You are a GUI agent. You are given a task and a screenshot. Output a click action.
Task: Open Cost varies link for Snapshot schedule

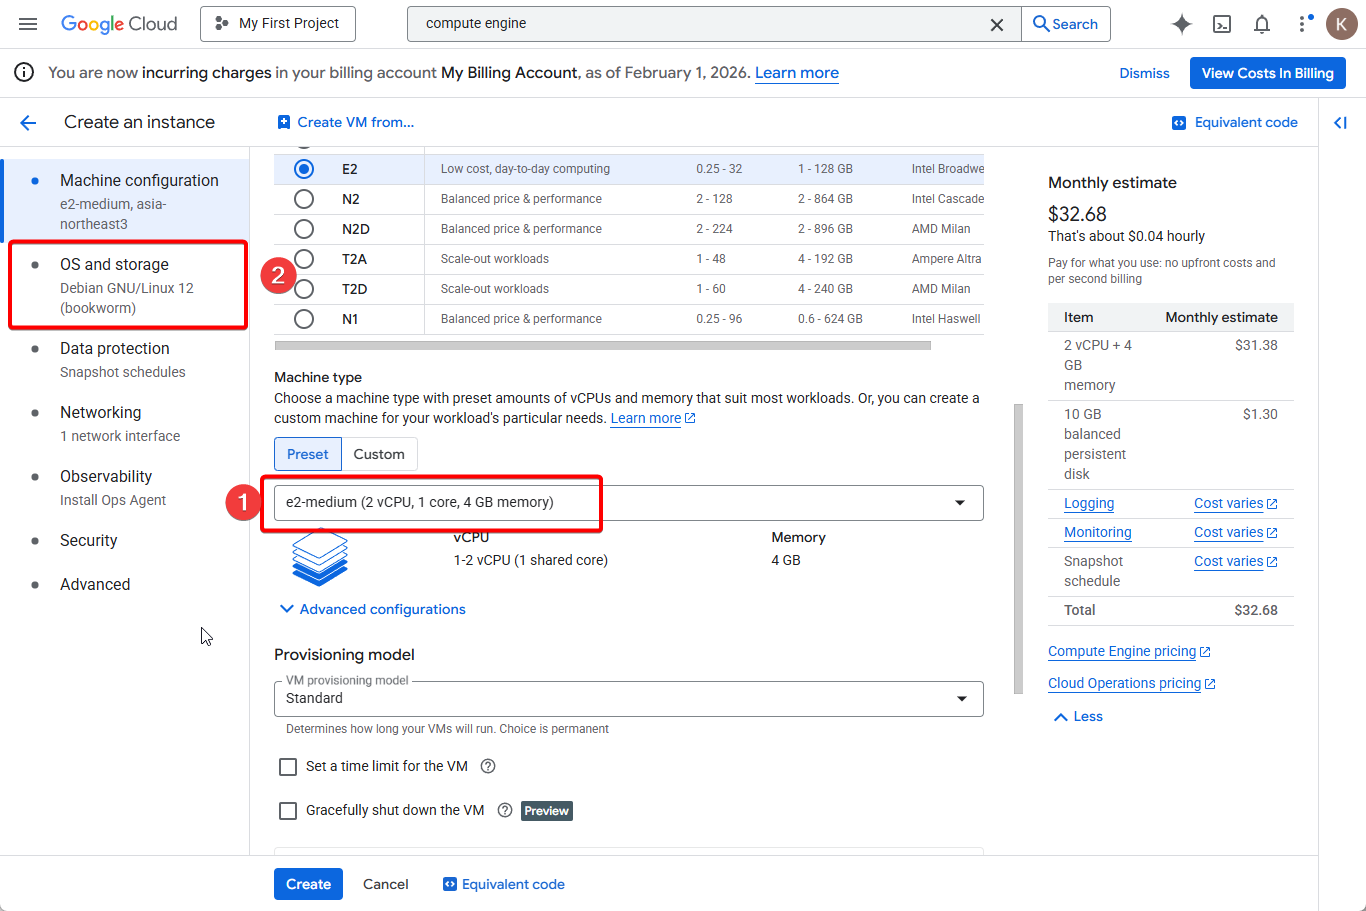[x=1236, y=562]
